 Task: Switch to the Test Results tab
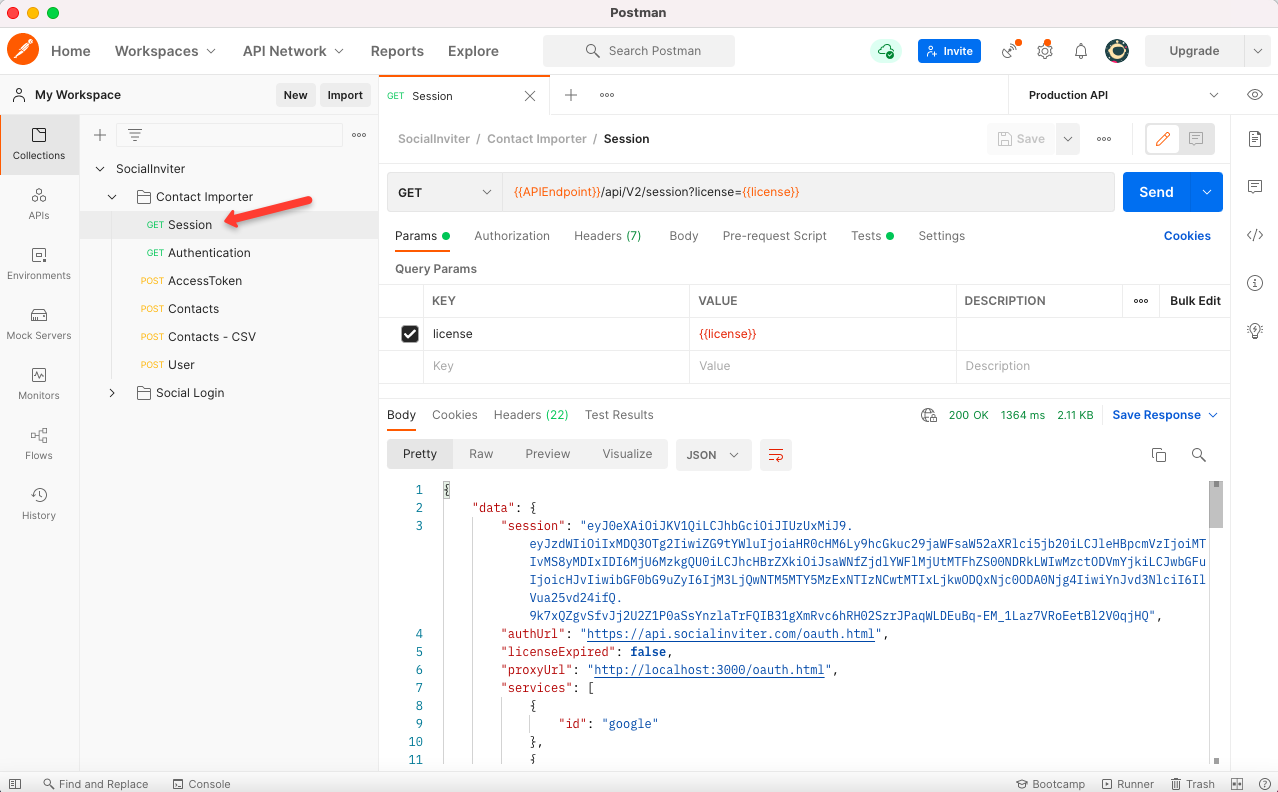click(619, 415)
